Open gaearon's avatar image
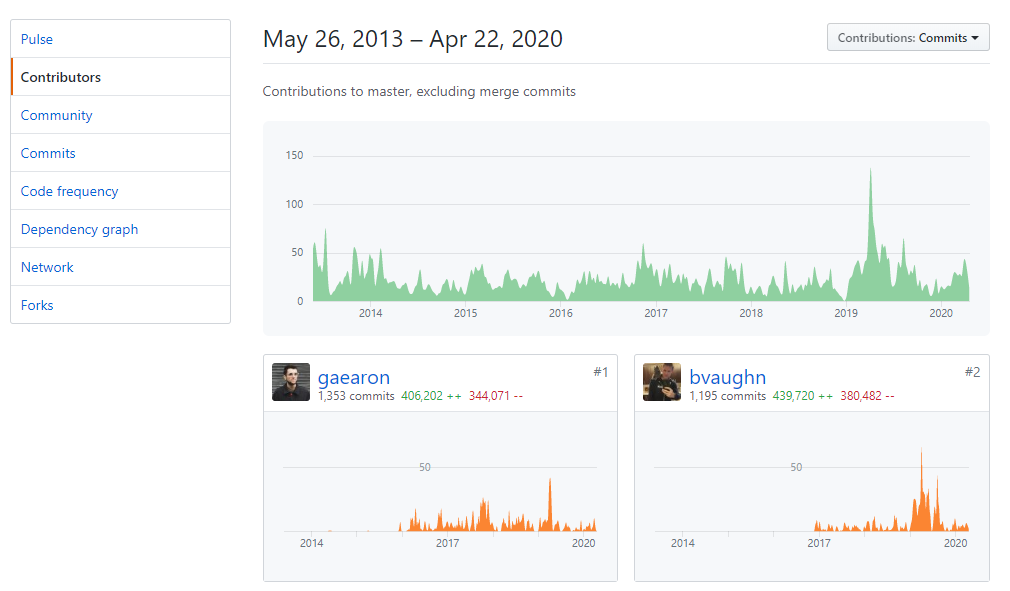 point(291,382)
